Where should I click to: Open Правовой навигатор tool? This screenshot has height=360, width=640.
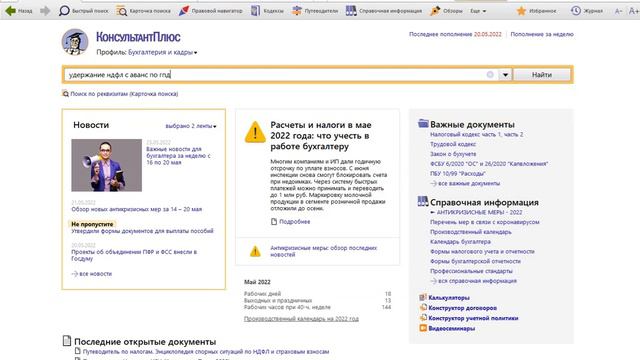[211, 11]
